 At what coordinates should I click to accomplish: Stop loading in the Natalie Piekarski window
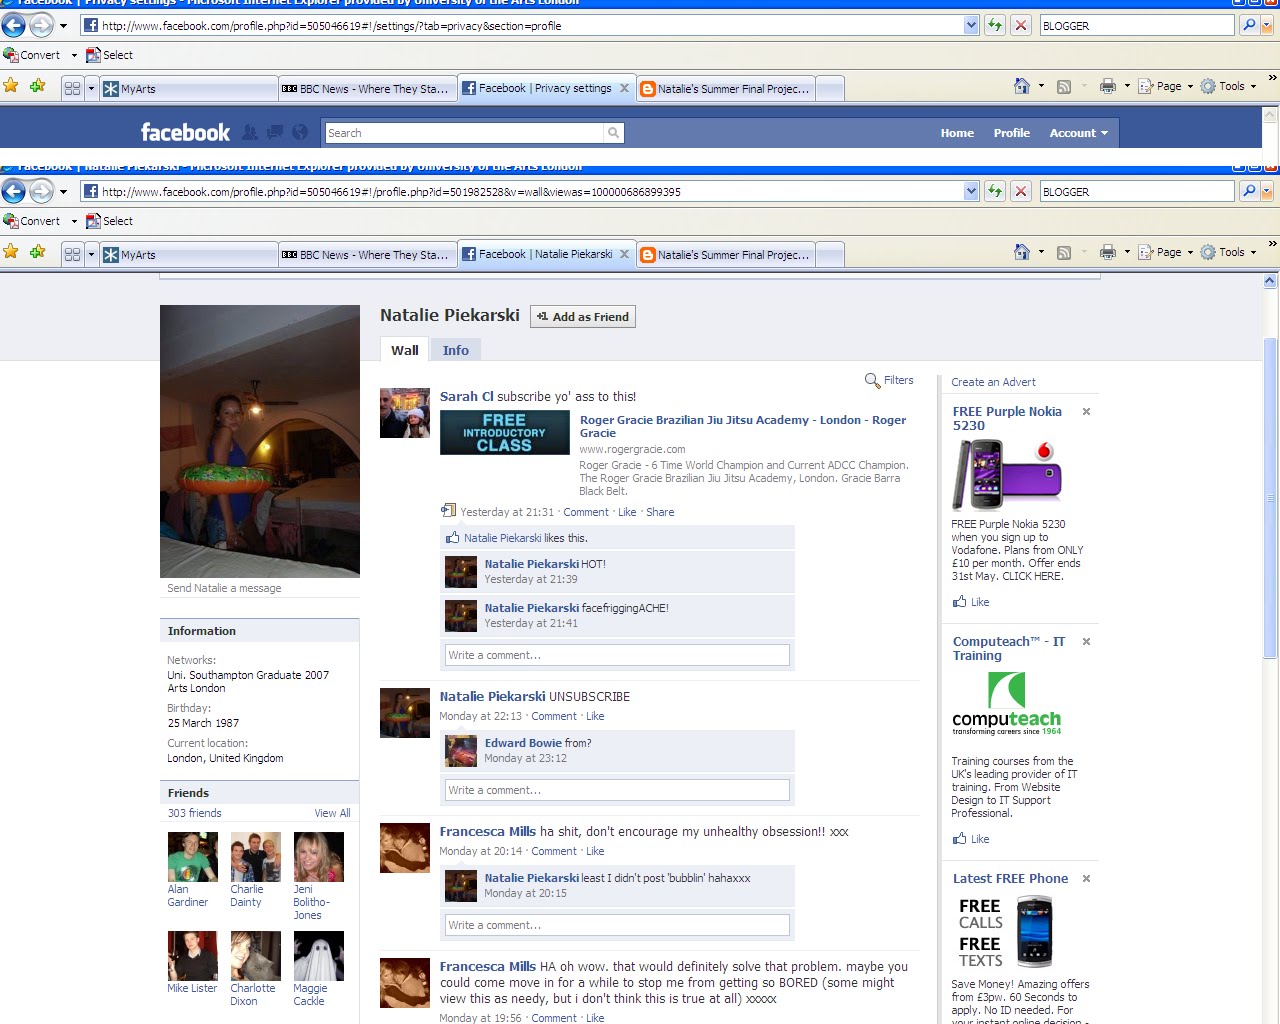[1021, 191]
